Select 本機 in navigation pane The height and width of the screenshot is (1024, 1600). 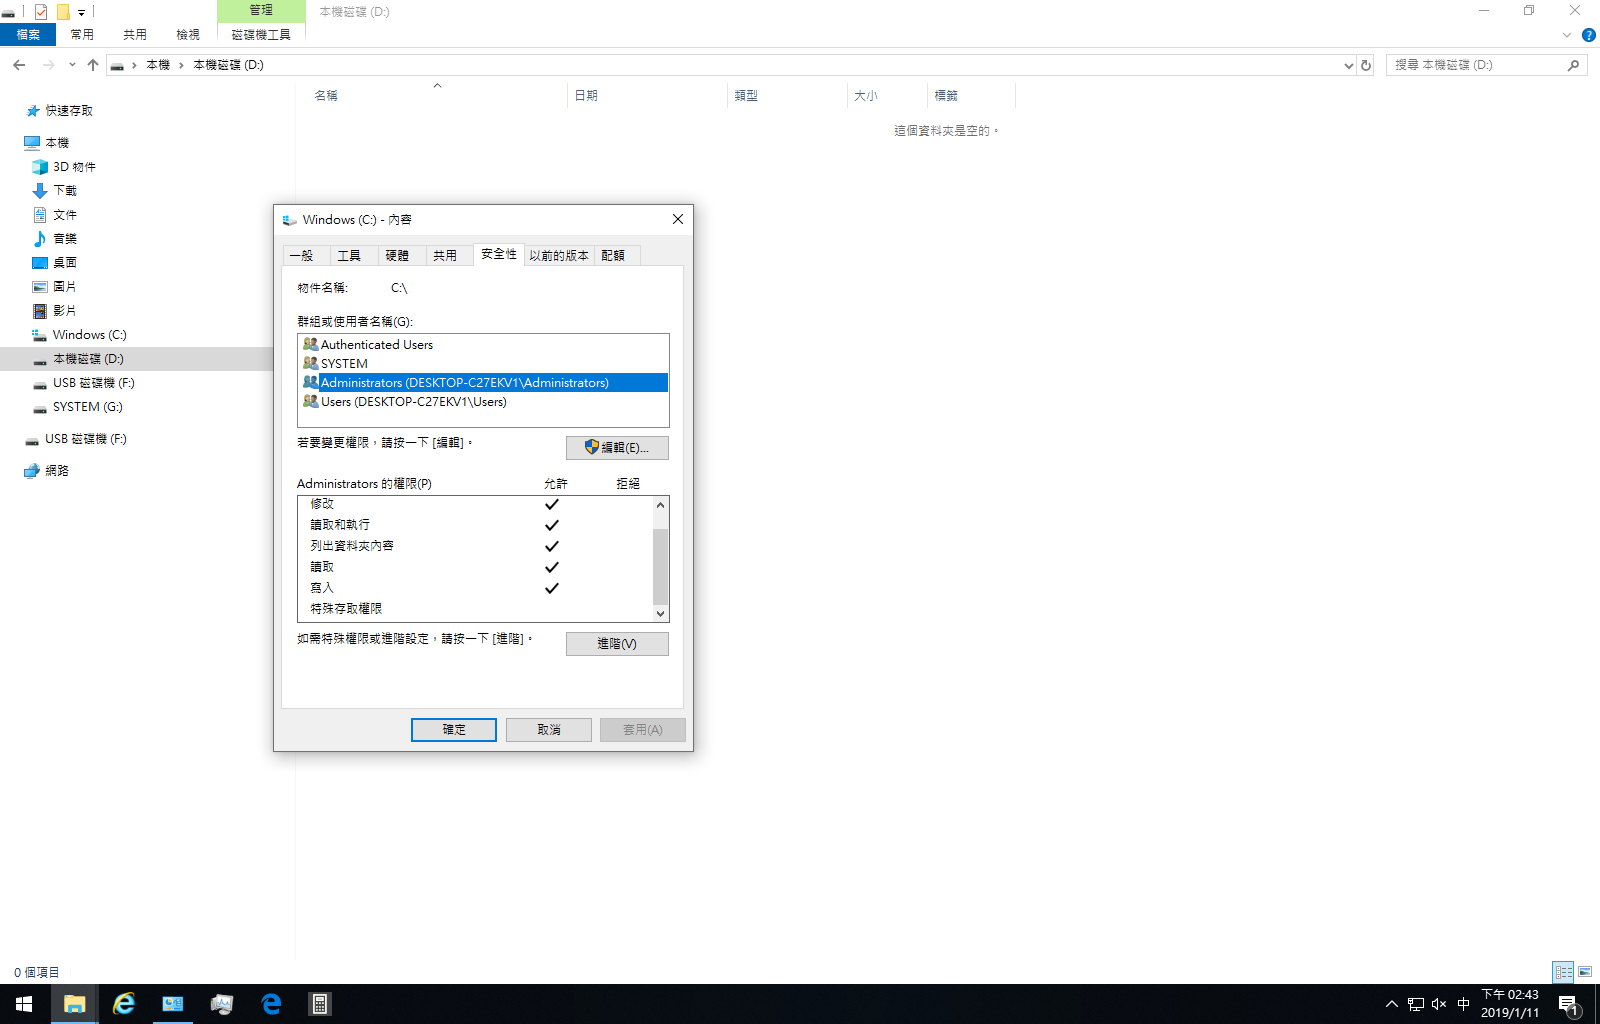click(x=57, y=143)
